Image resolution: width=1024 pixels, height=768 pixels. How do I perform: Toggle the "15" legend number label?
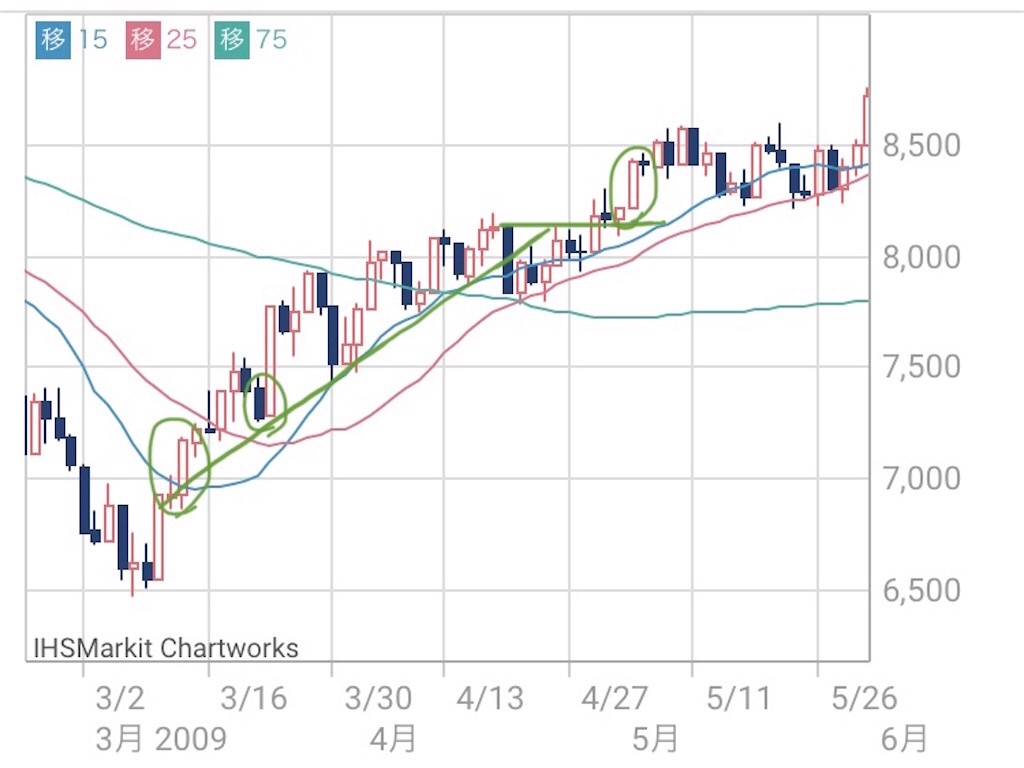92,40
